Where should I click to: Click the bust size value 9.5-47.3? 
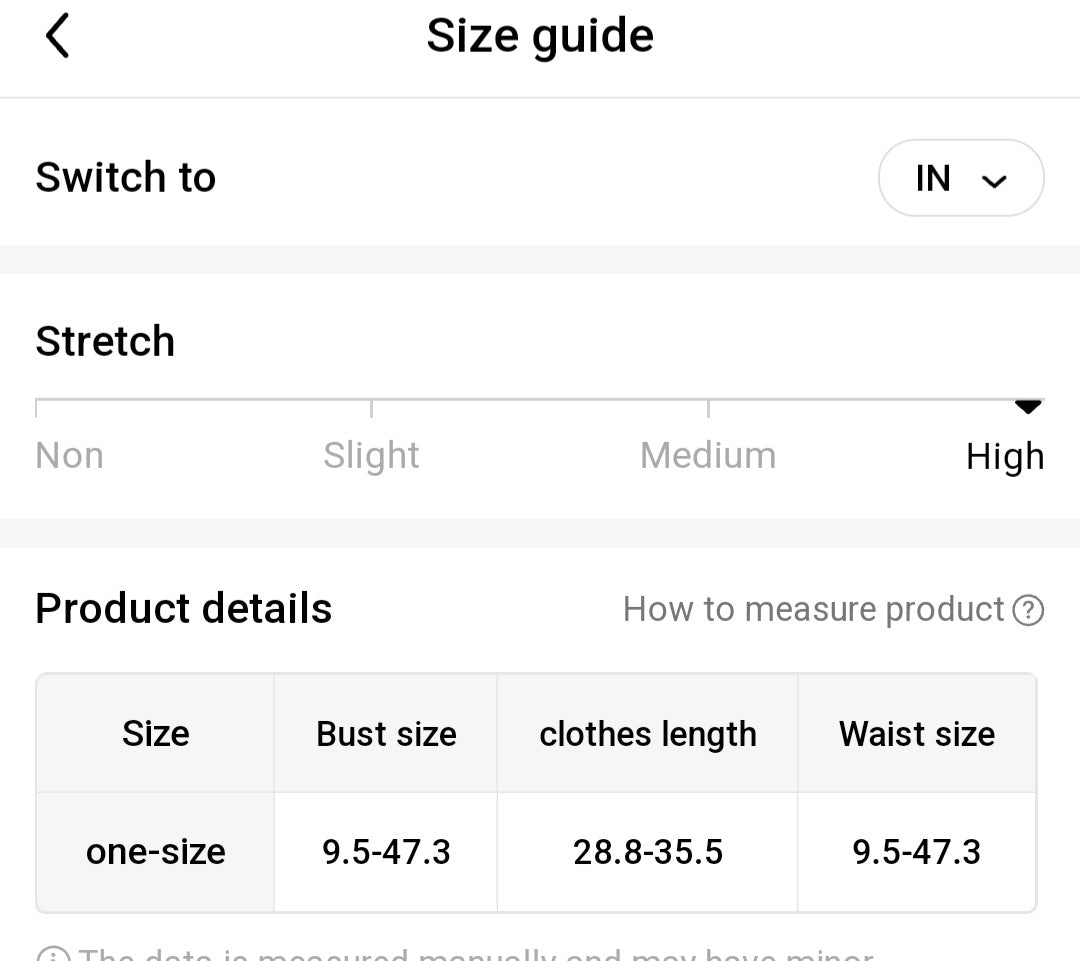pyautogui.click(x=386, y=852)
